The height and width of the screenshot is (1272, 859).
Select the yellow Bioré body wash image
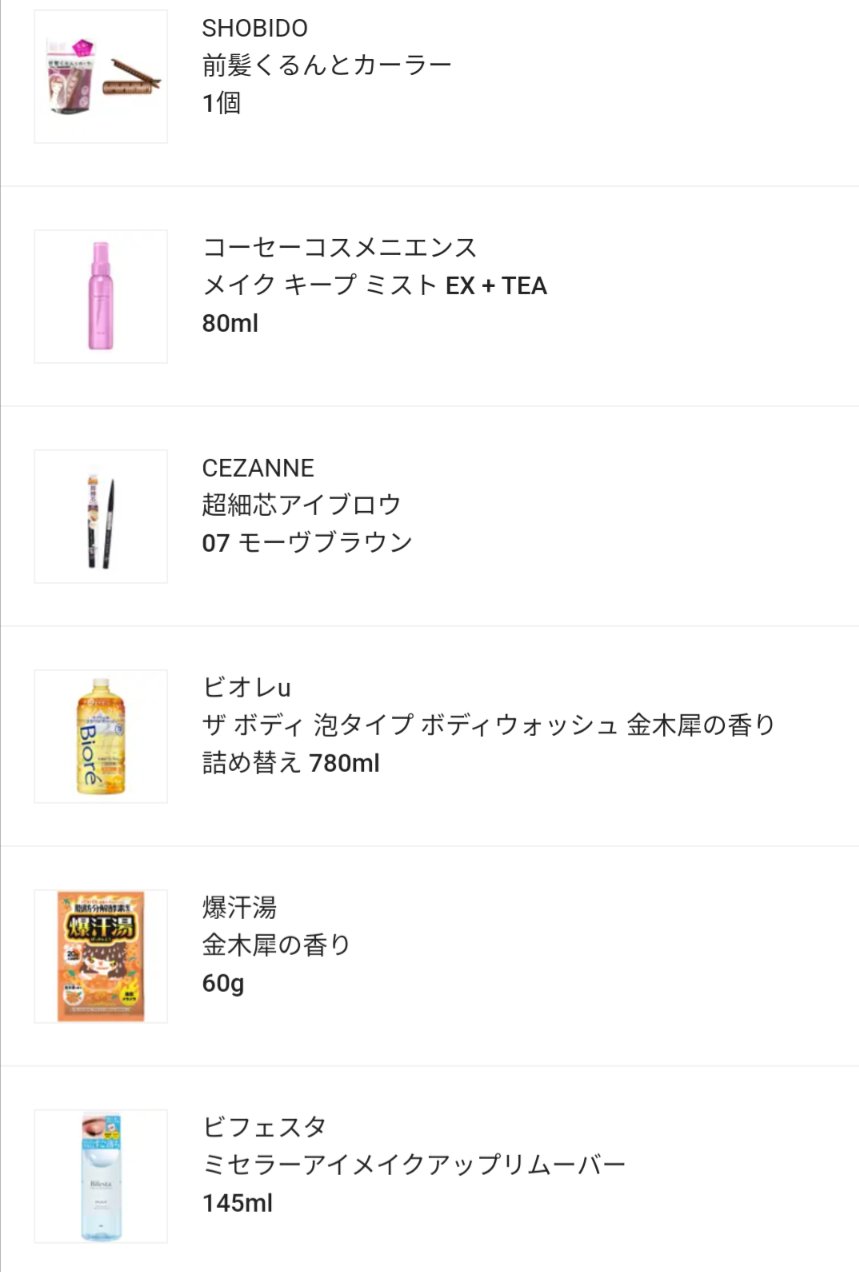point(100,736)
